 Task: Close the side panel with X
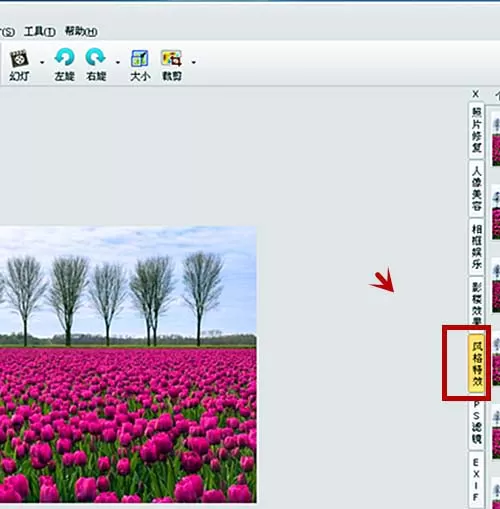pos(476,94)
